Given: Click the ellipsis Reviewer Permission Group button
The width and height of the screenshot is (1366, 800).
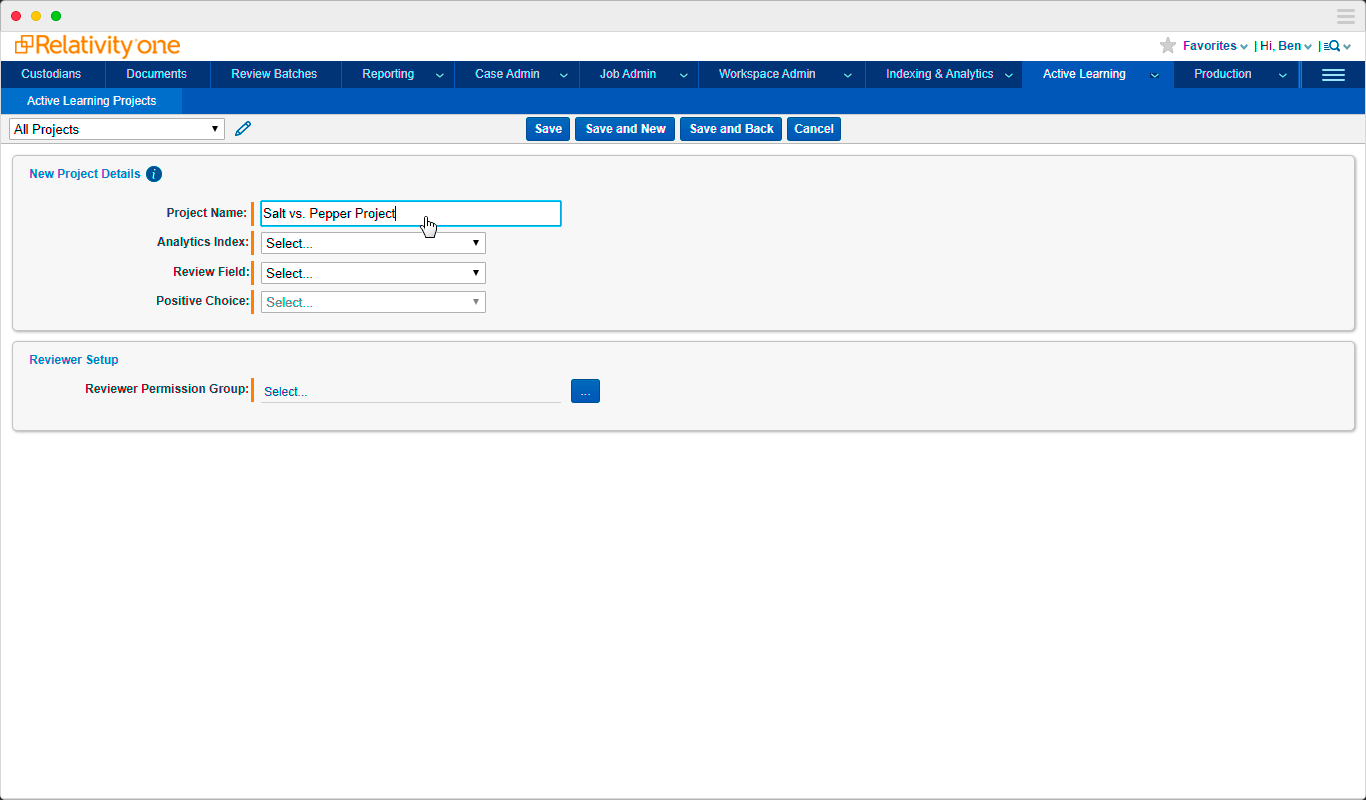Looking at the screenshot, I should [x=585, y=391].
